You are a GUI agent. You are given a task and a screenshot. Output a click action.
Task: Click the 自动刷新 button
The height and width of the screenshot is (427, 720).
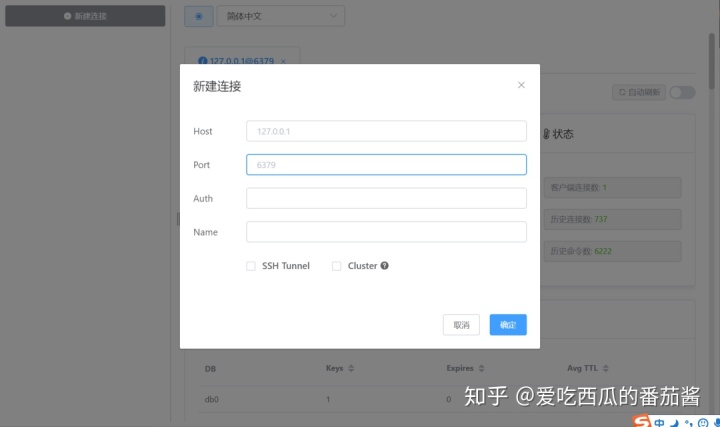pos(639,92)
